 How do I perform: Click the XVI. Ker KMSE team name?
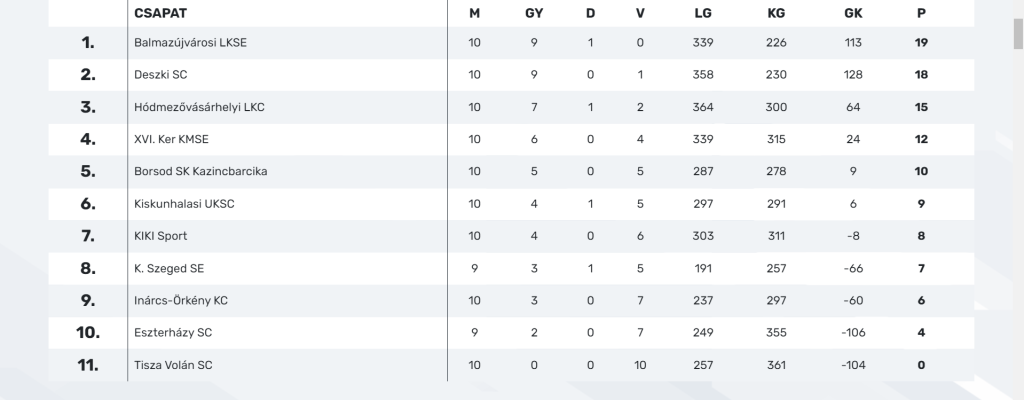click(x=172, y=139)
